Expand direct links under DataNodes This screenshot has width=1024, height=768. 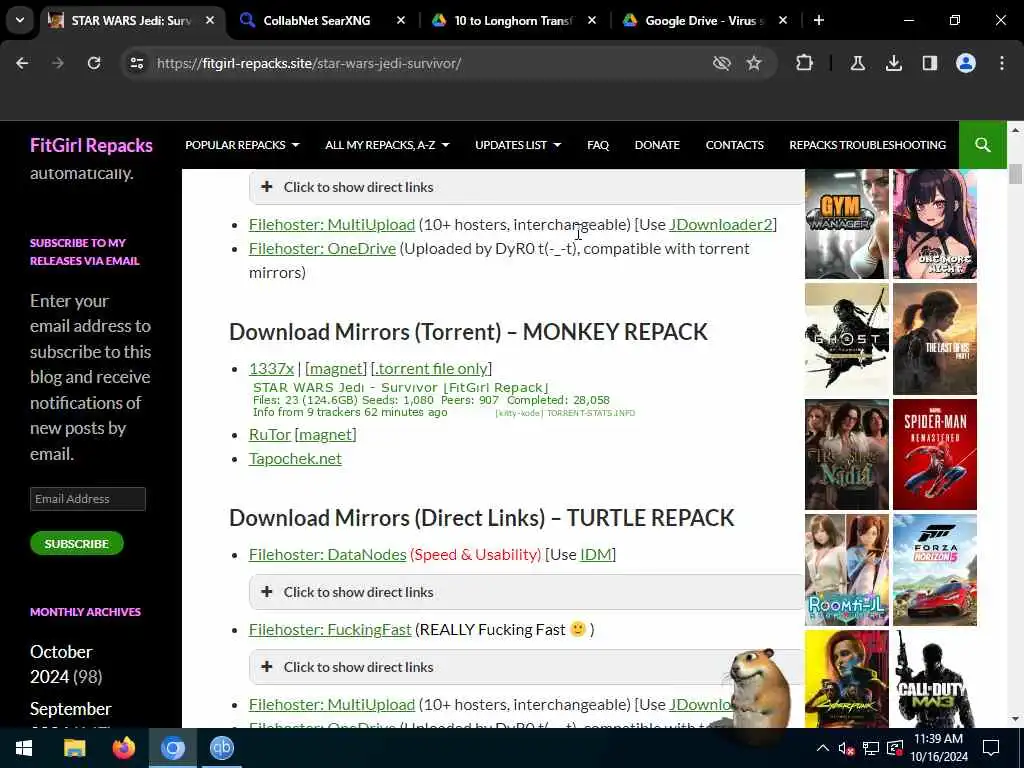[x=526, y=592]
